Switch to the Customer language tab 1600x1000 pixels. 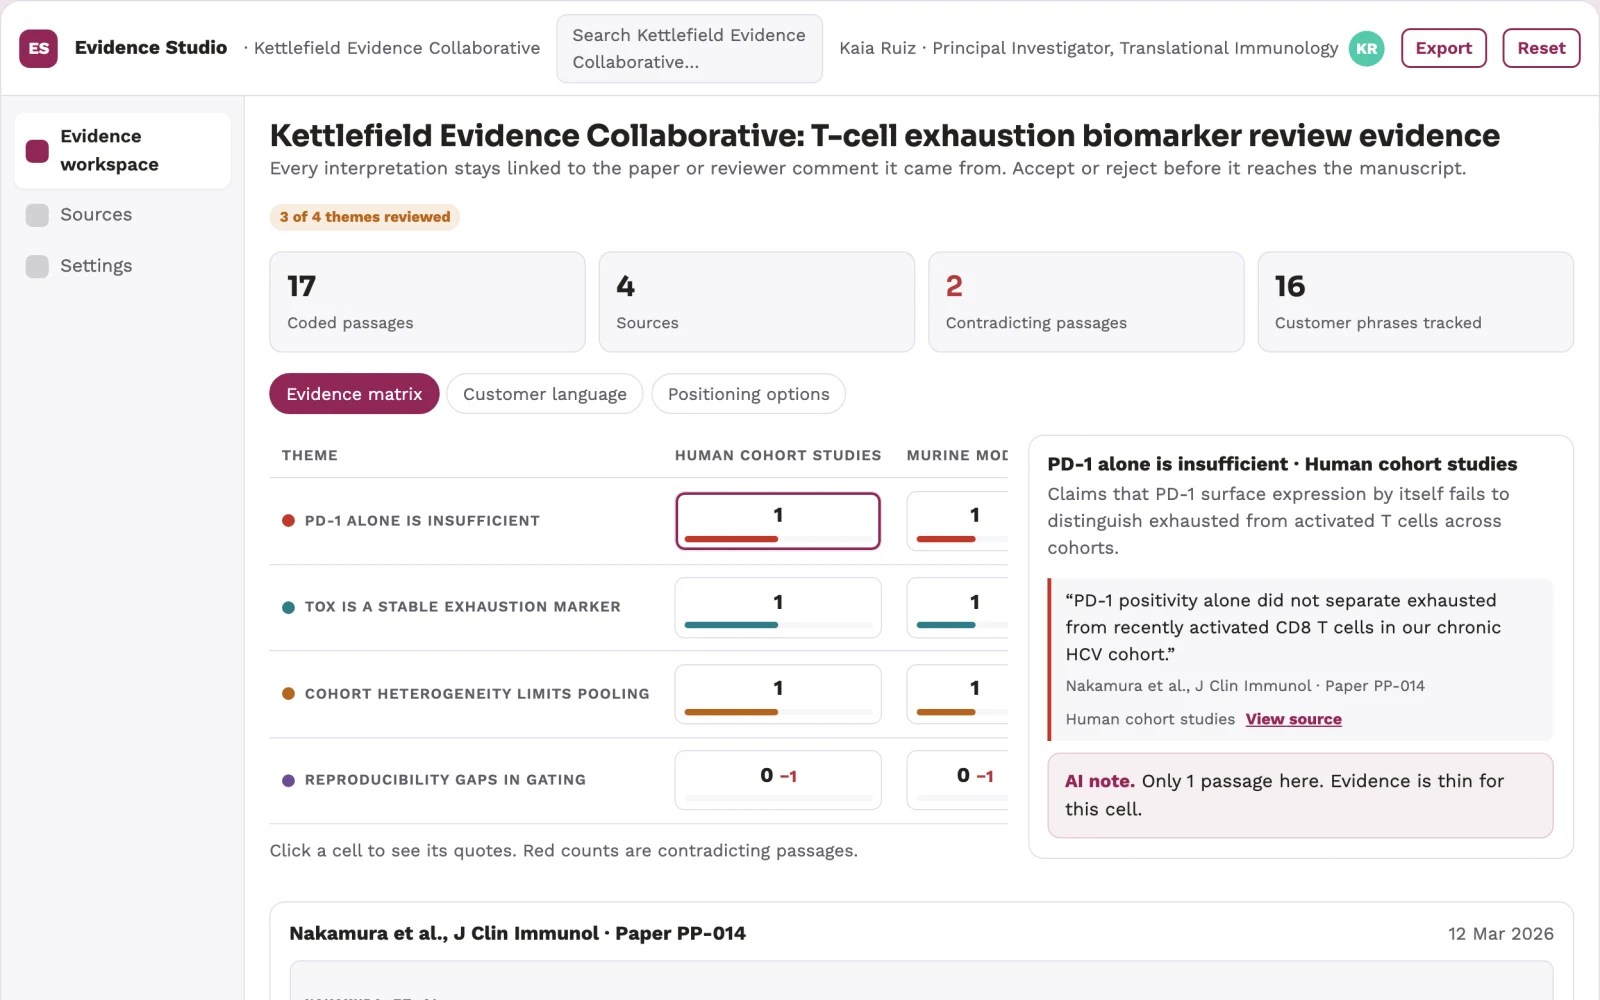click(x=544, y=394)
